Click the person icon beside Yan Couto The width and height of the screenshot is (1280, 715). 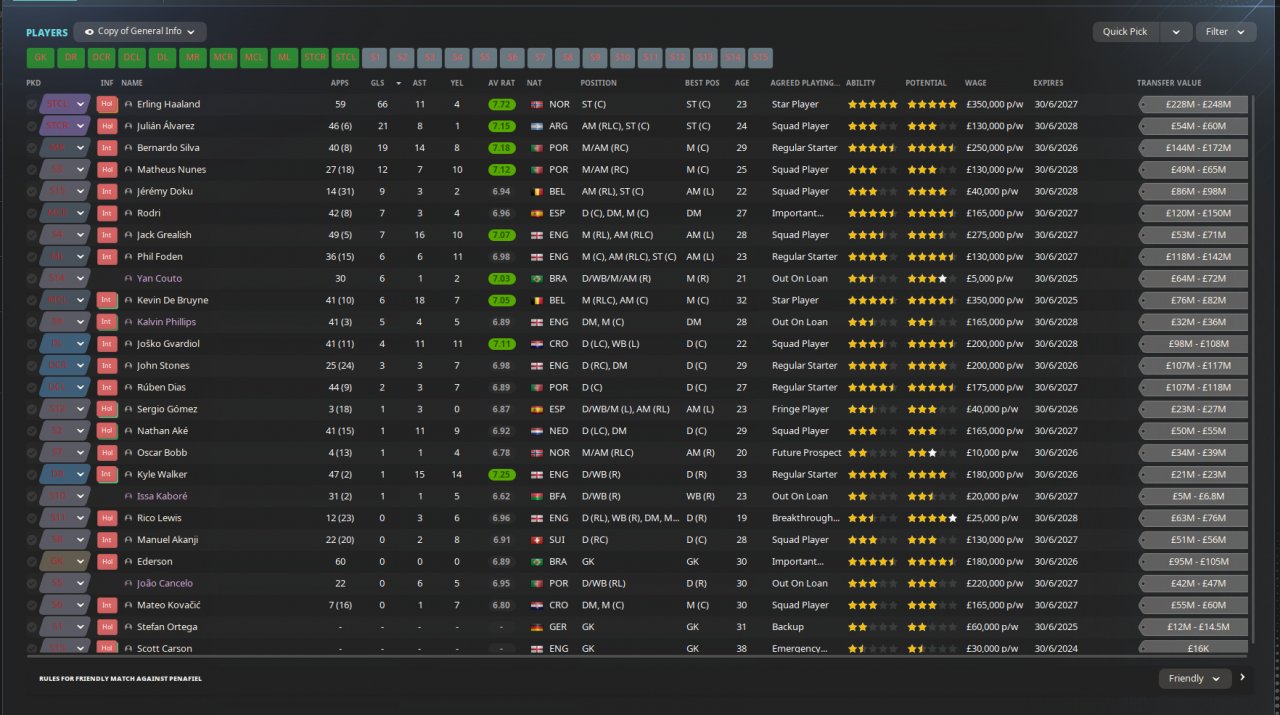click(x=128, y=278)
